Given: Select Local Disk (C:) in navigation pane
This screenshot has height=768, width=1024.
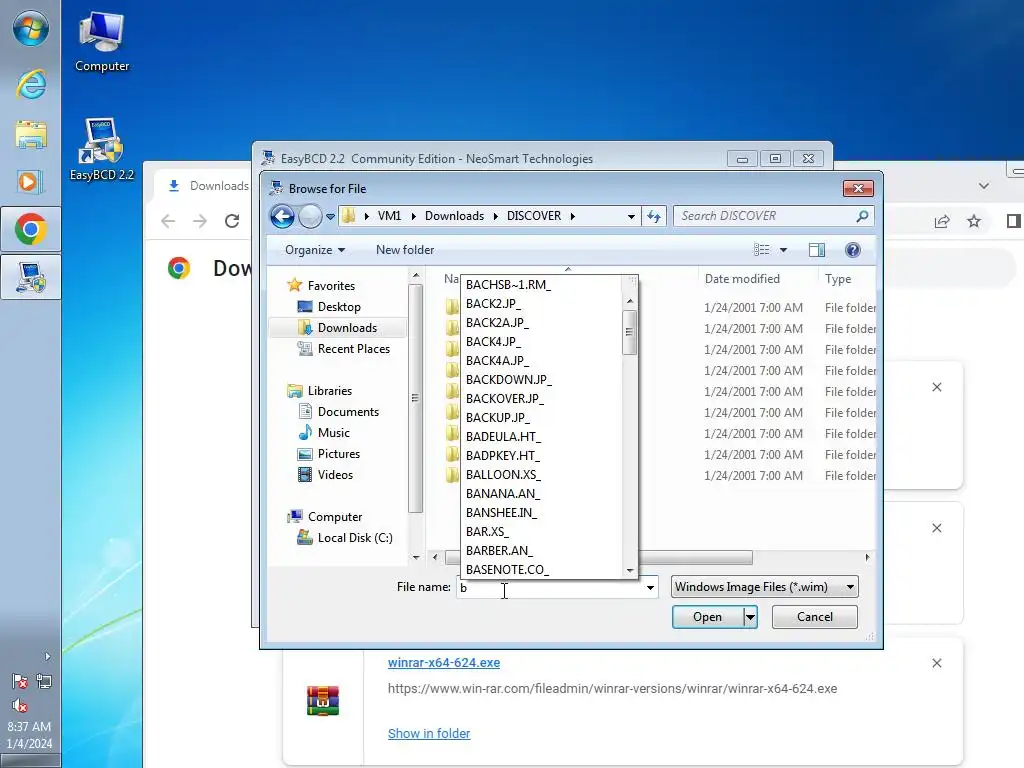Looking at the screenshot, I should [355, 537].
